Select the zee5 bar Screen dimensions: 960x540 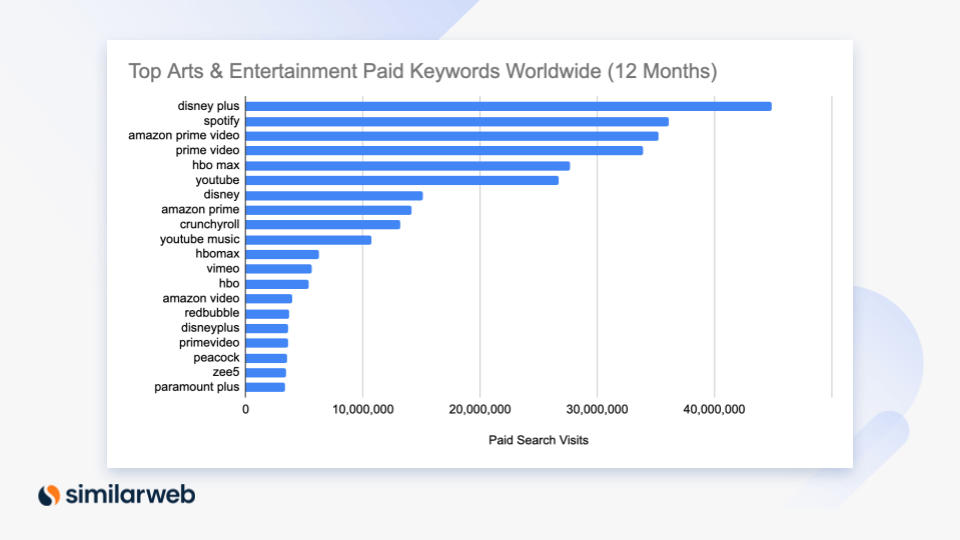[x=266, y=373]
